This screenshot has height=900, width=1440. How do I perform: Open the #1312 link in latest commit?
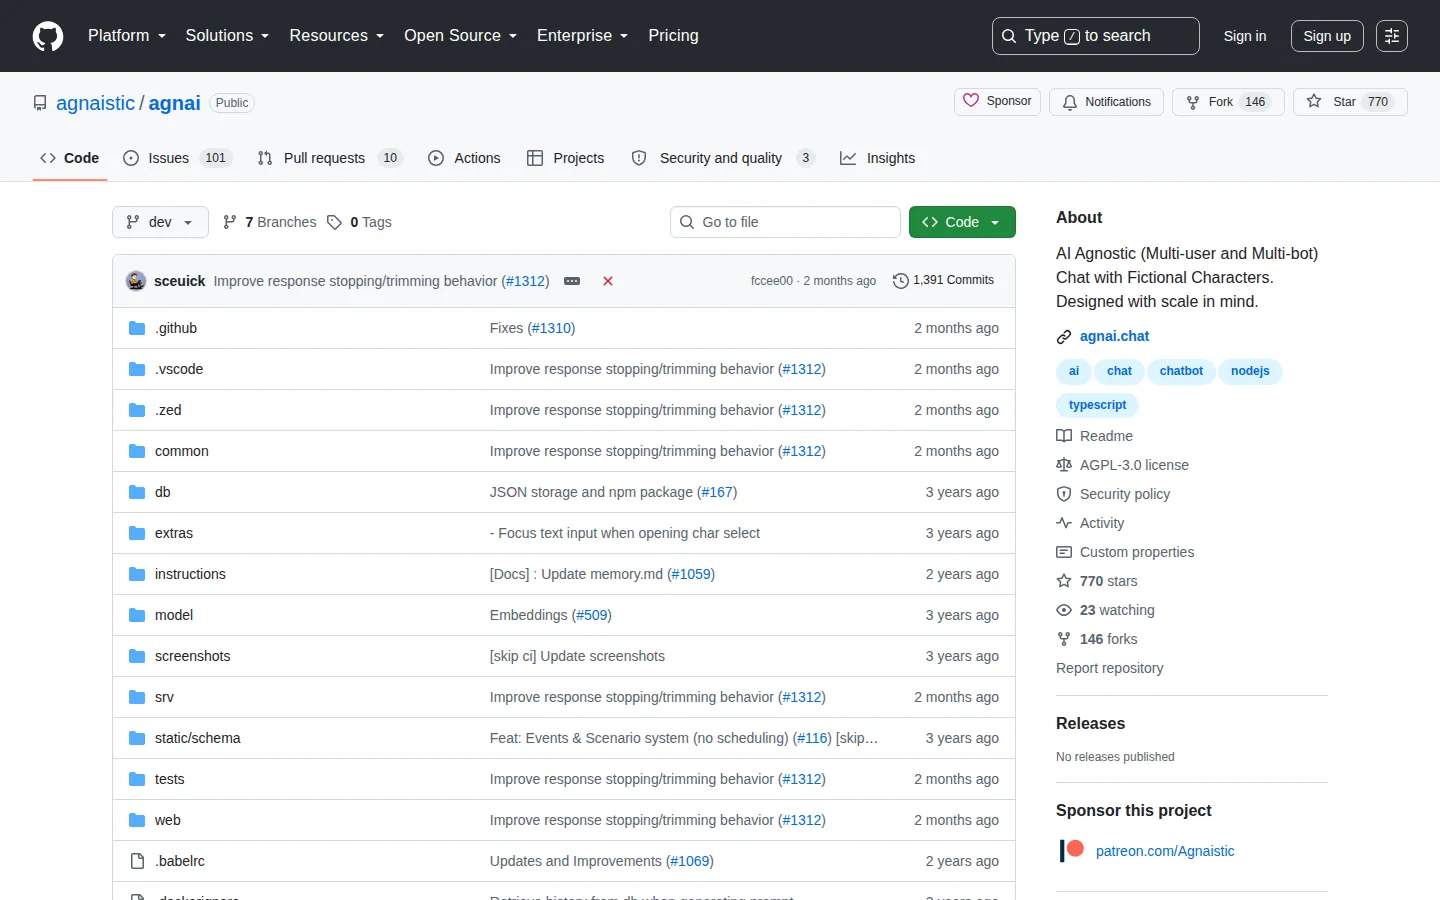click(x=525, y=281)
